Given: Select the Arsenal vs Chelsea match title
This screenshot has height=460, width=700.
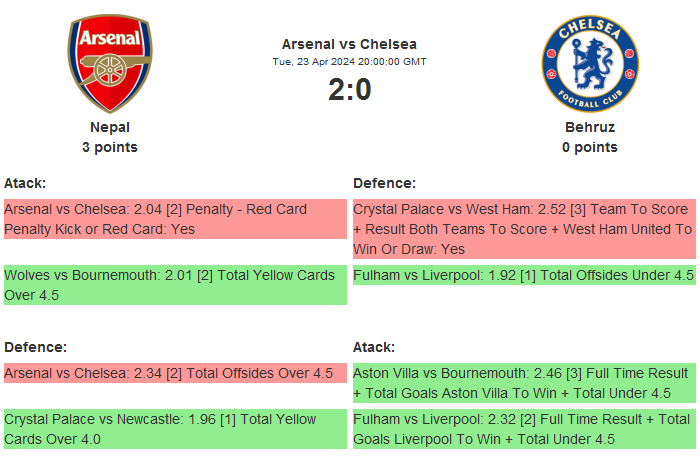Looking at the screenshot, I should tap(349, 44).
